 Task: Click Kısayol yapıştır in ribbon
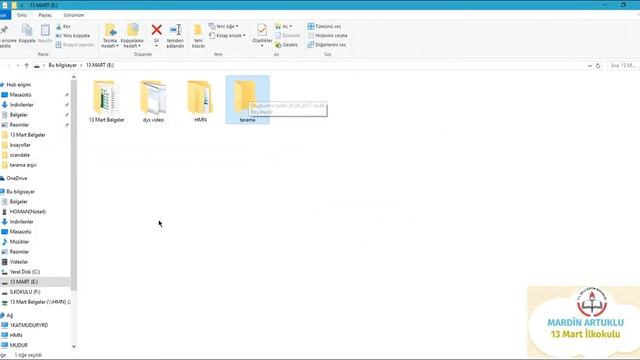point(75,45)
